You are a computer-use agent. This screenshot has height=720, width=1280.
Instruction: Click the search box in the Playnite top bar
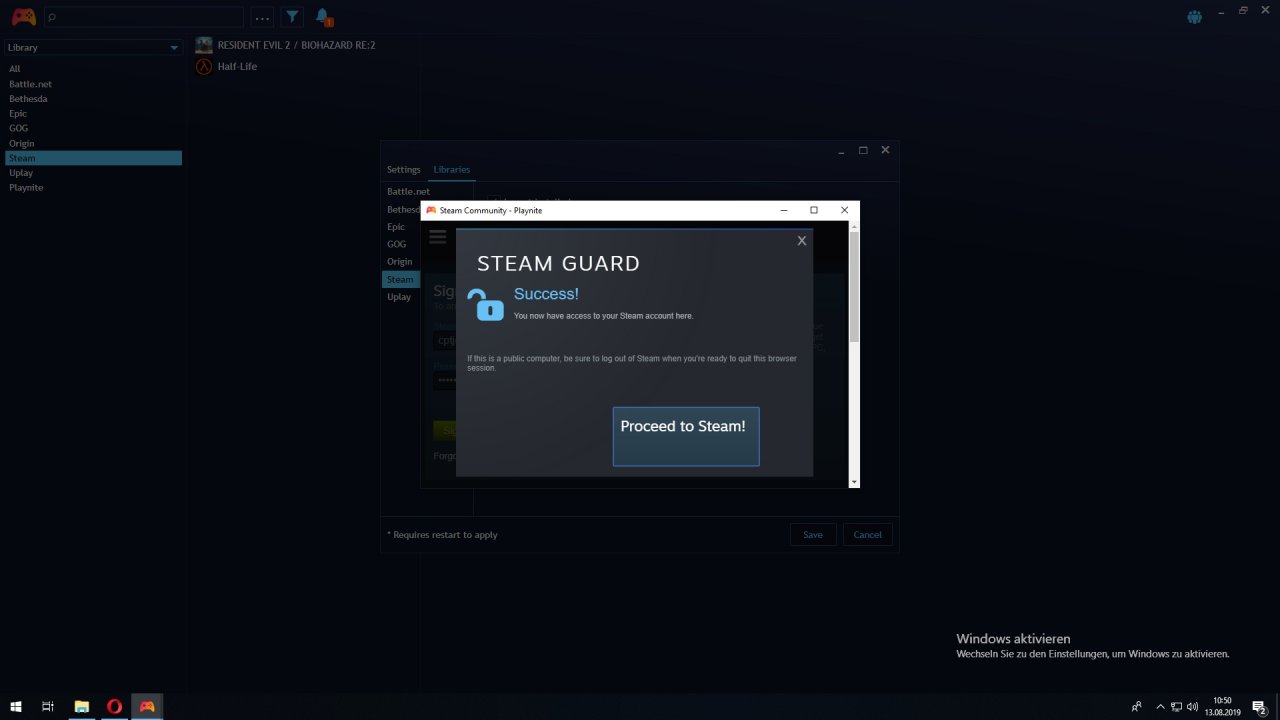[x=144, y=17]
